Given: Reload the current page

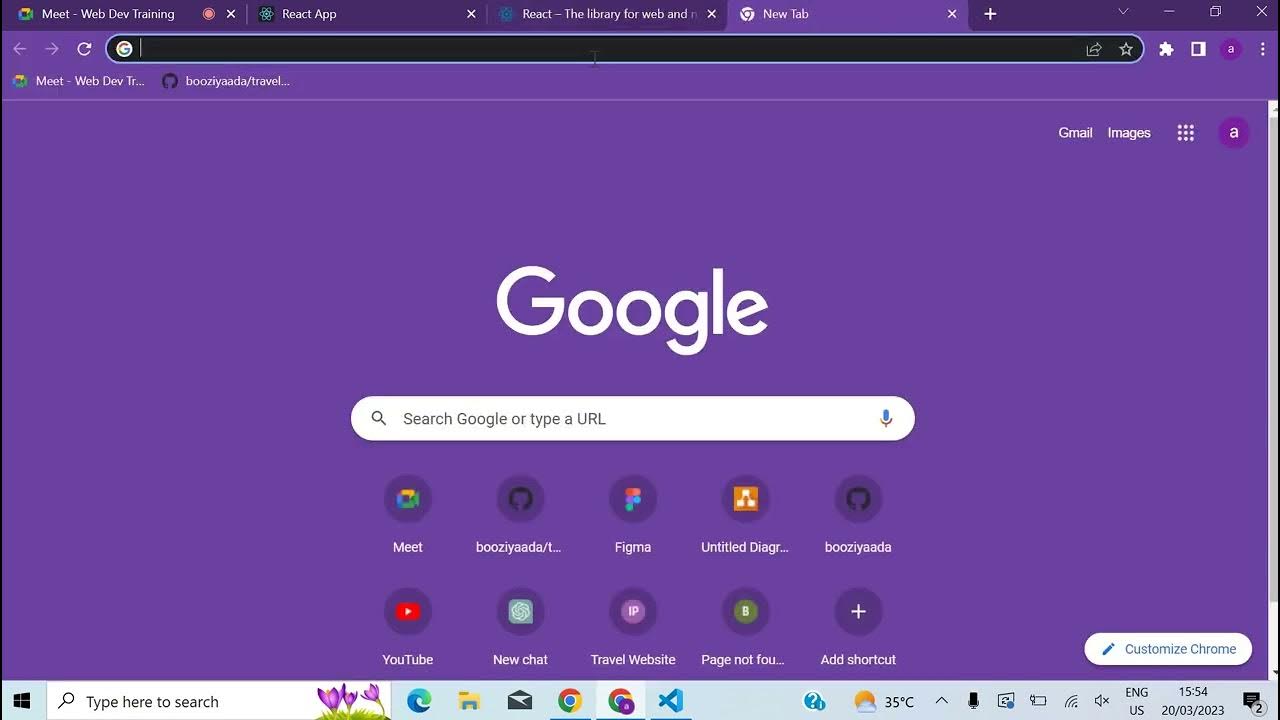Looking at the screenshot, I should click(x=84, y=49).
